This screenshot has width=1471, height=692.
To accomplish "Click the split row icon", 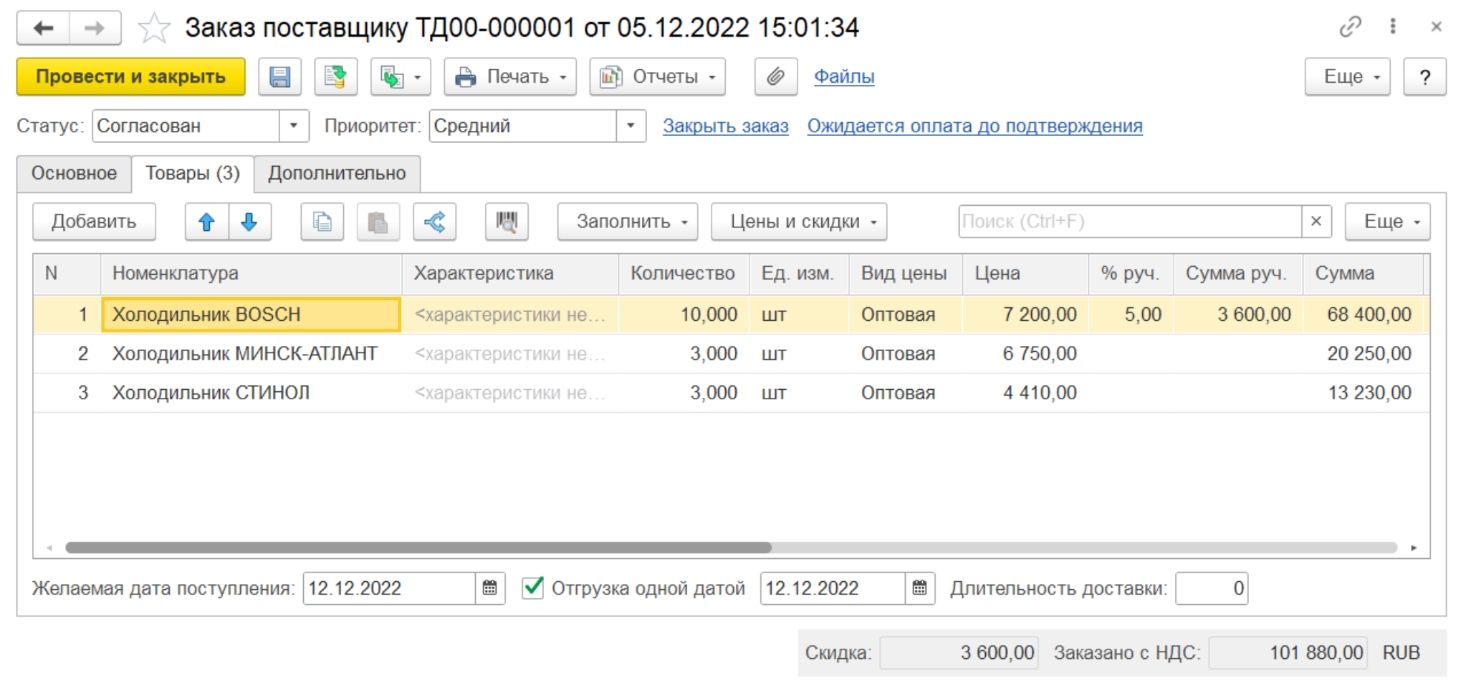I will click(x=434, y=222).
